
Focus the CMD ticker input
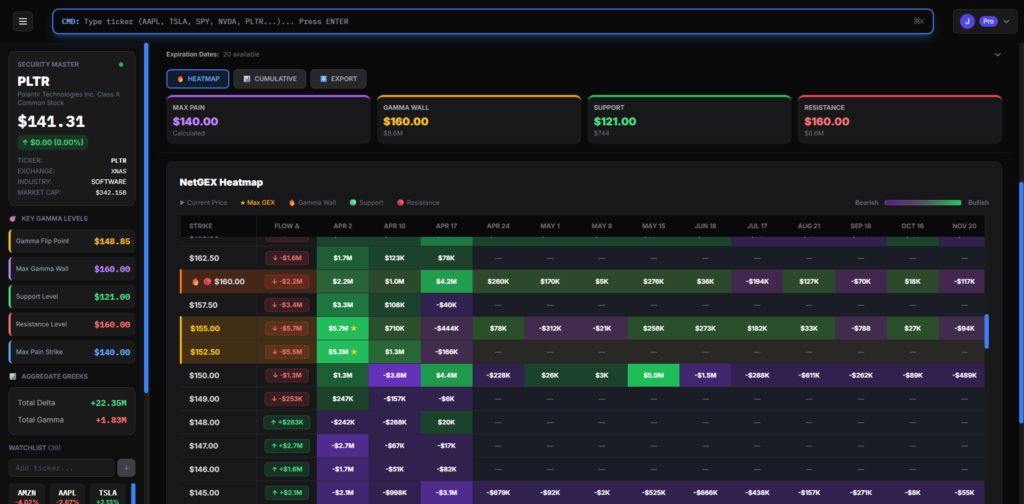(493, 22)
